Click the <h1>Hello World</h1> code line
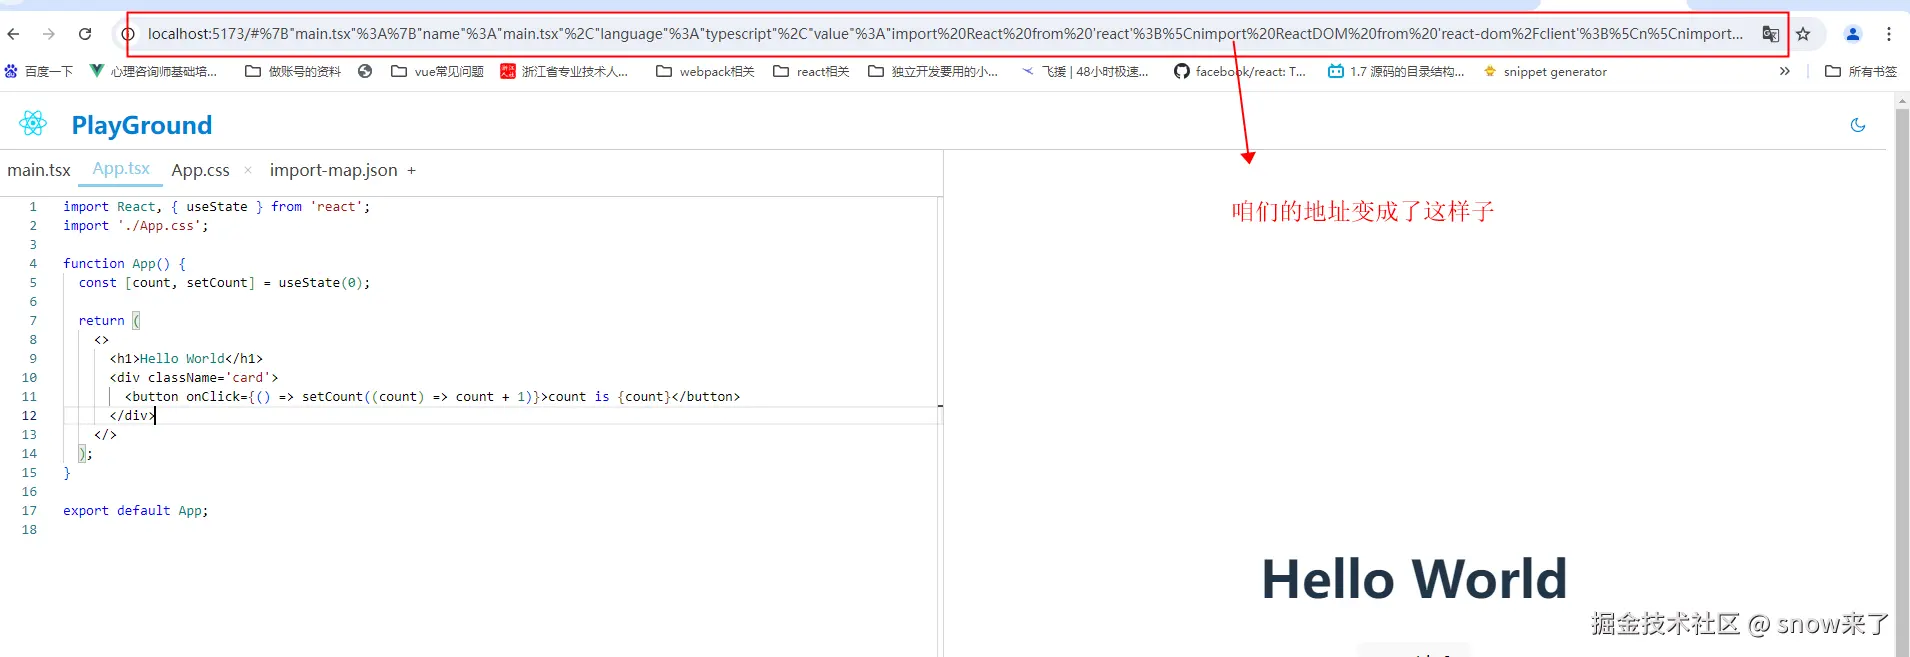This screenshot has height=657, width=1910. pos(186,358)
